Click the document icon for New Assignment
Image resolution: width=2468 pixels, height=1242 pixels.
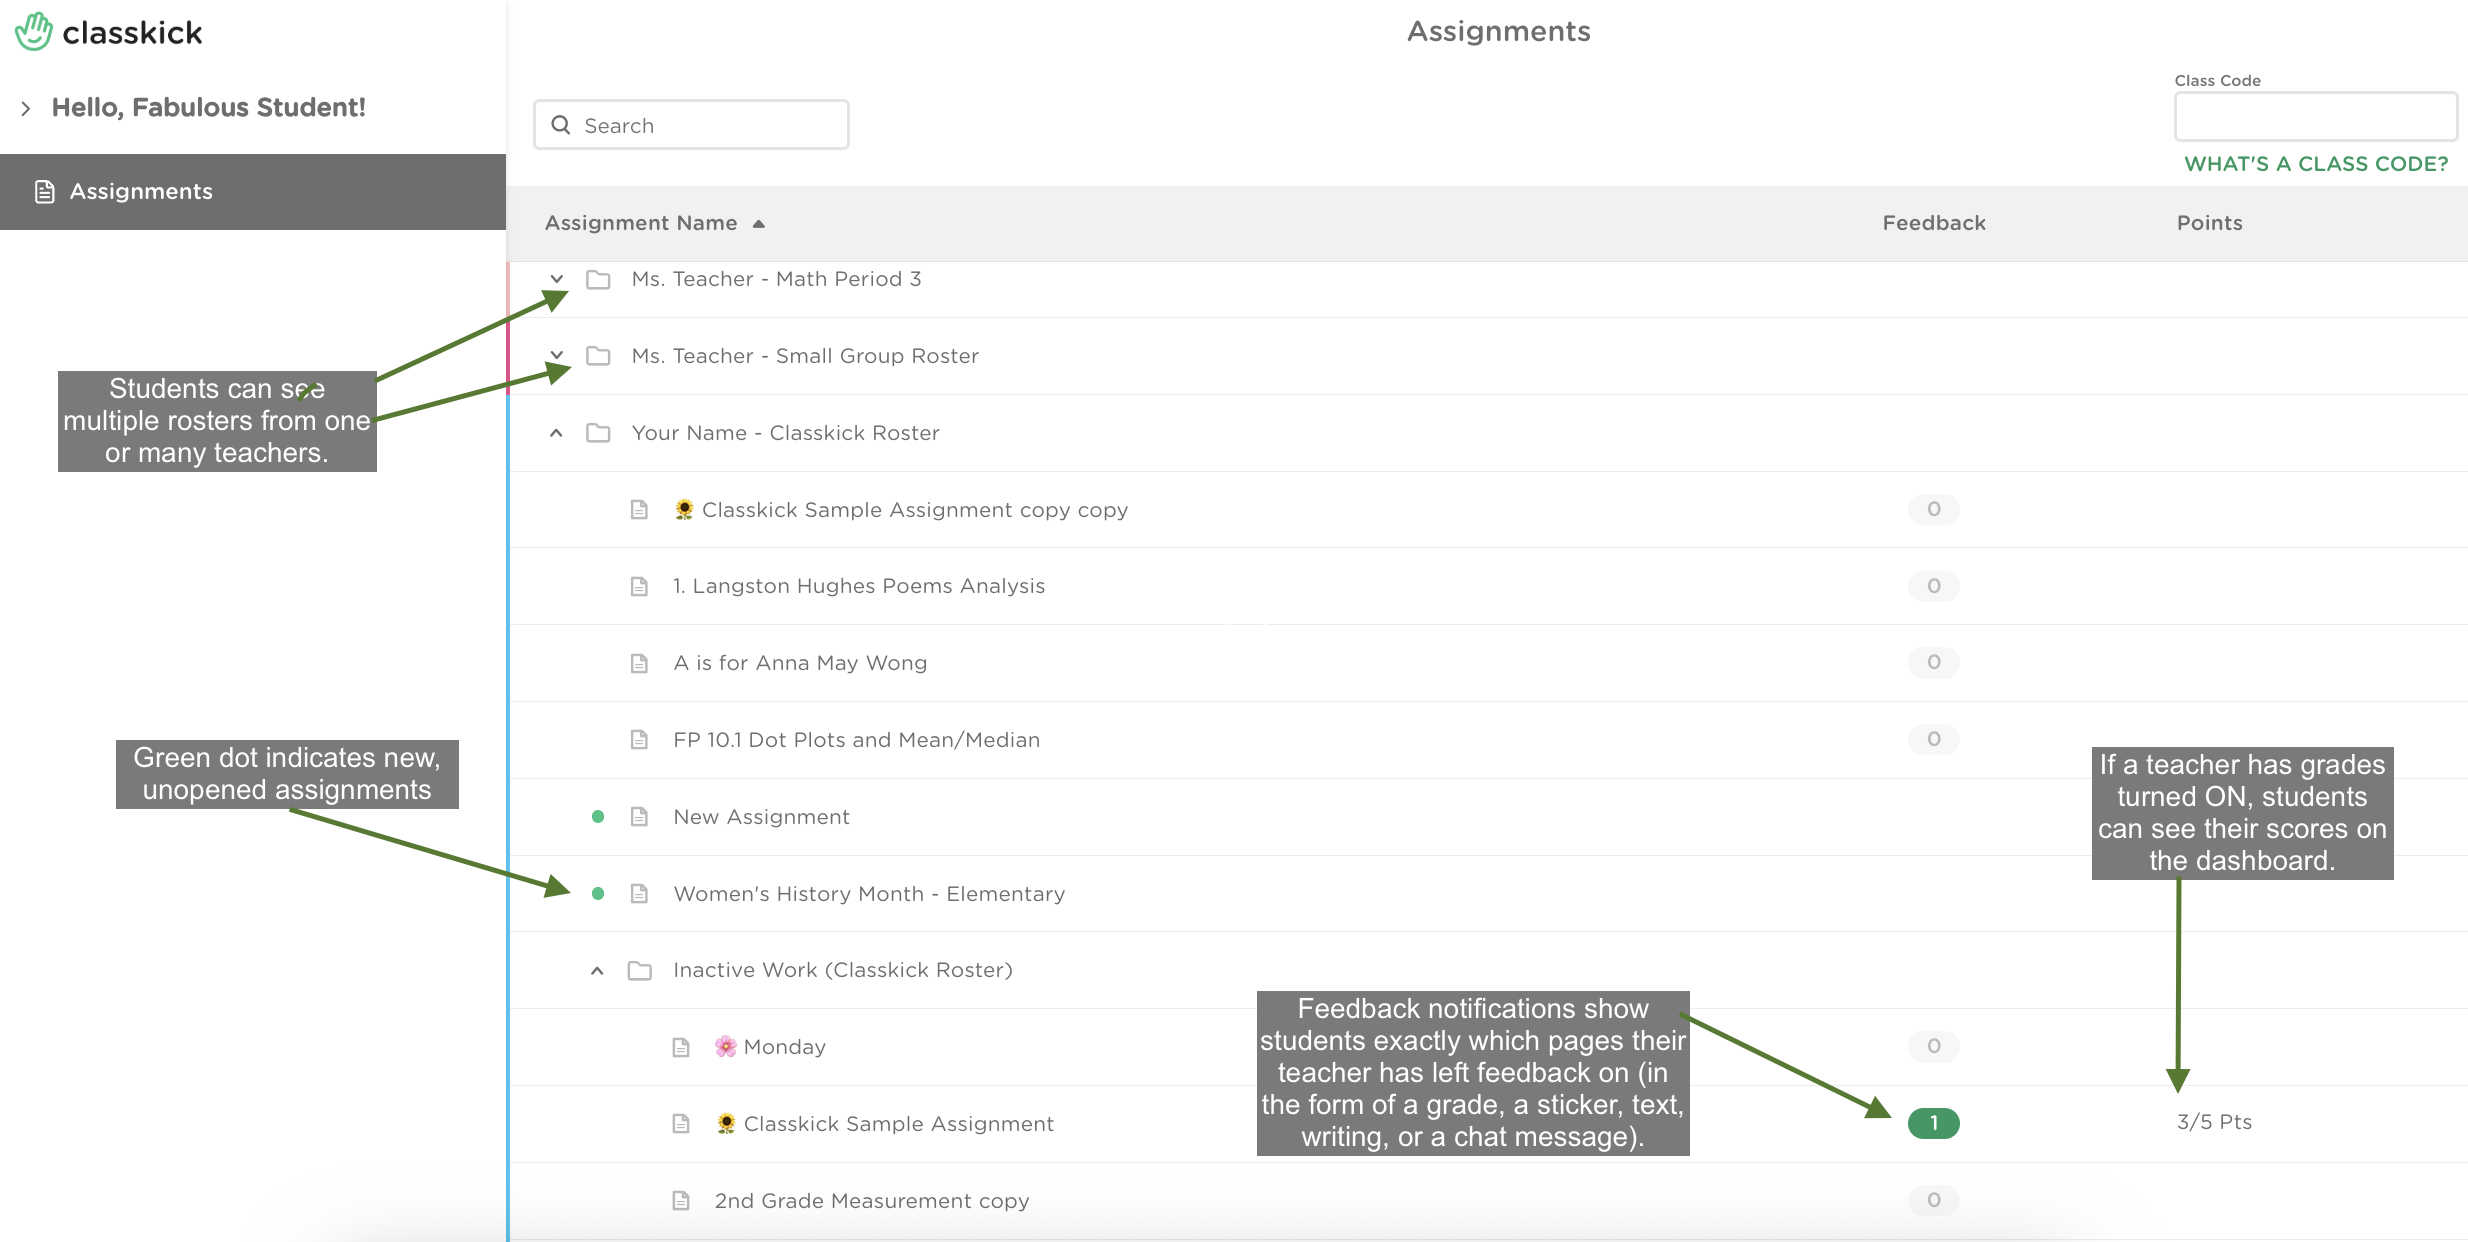point(639,817)
